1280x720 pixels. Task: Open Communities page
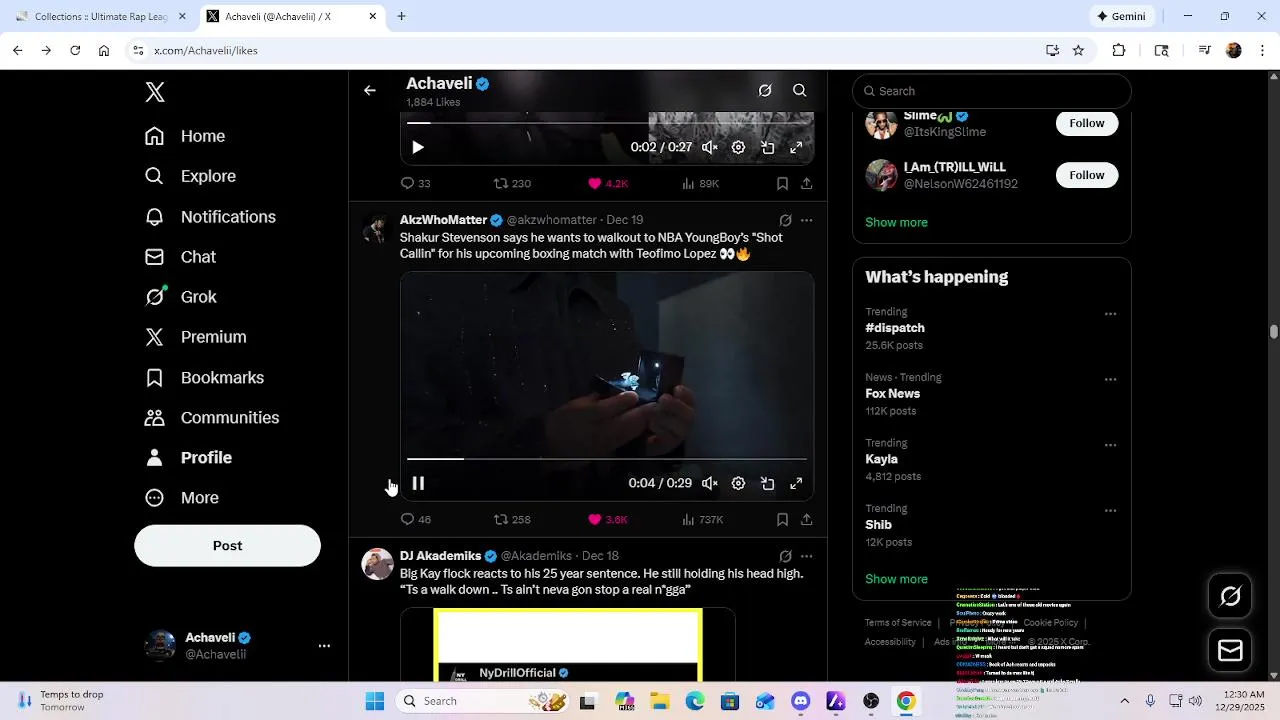(x=212, y=418)
